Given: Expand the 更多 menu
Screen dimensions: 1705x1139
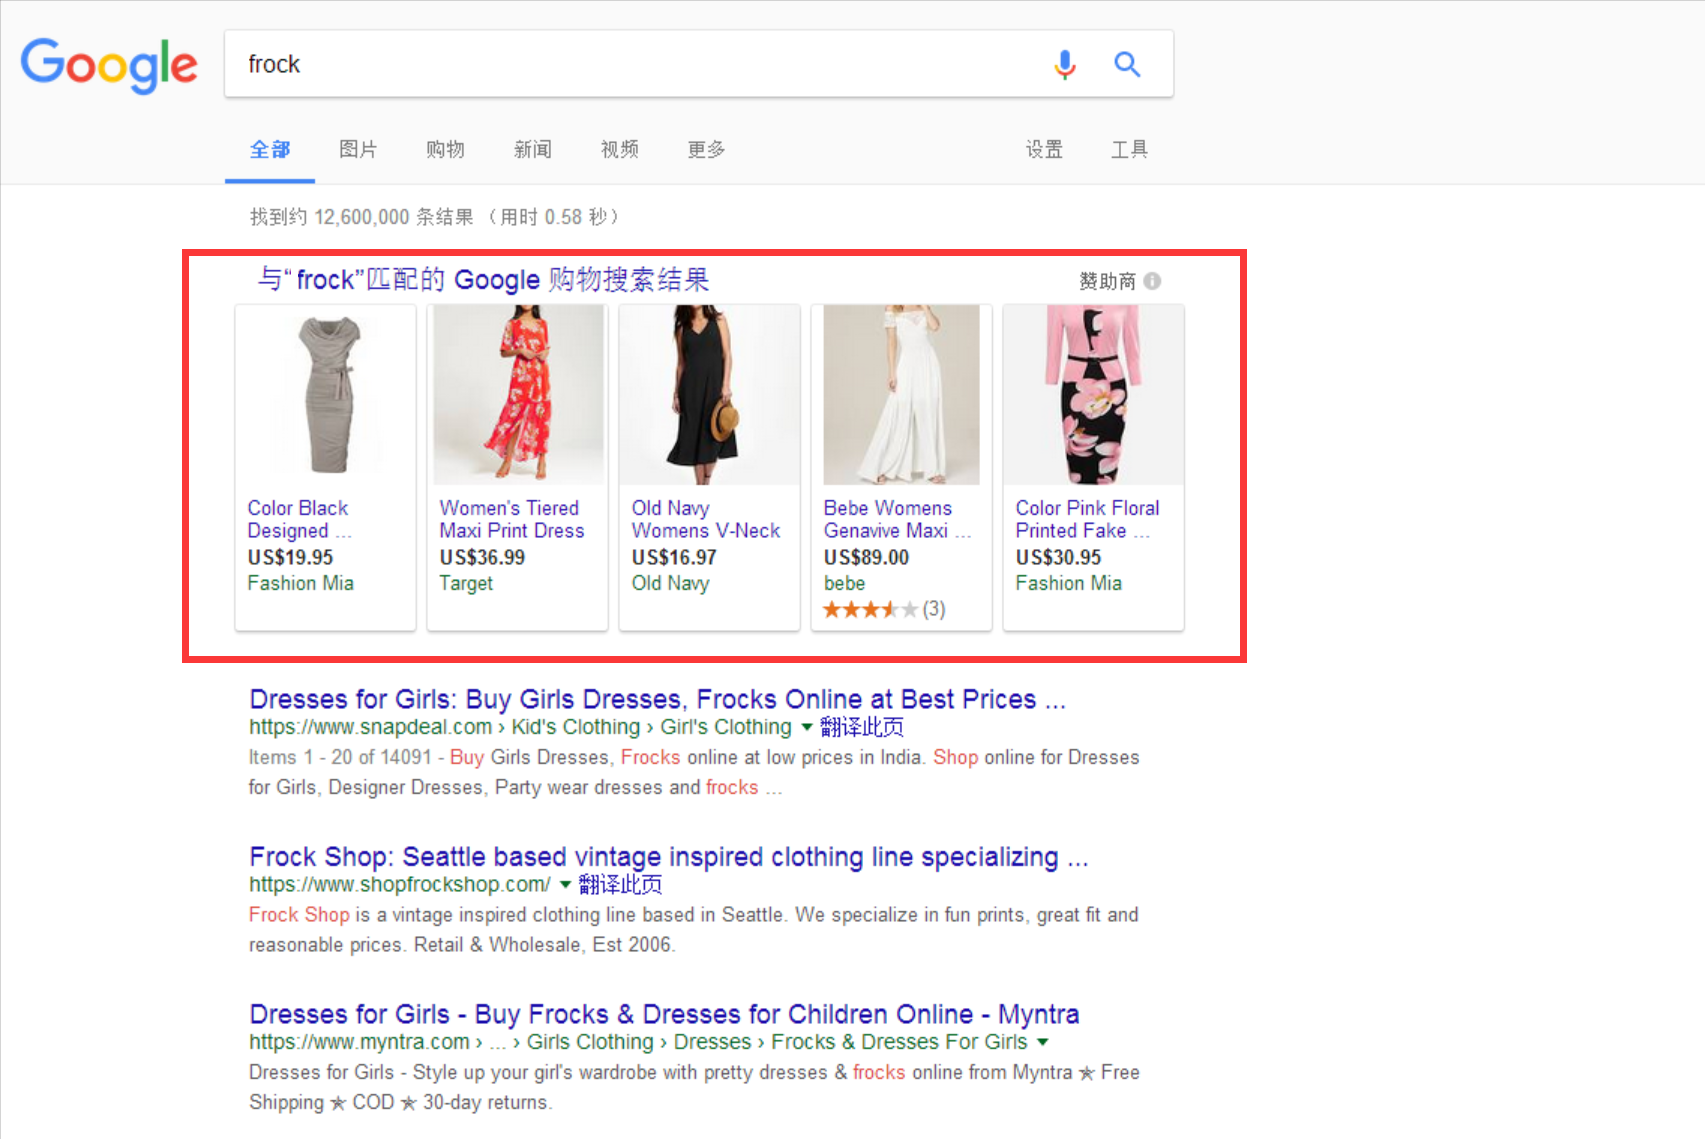Looking at the screenshot, I should tap(706, 150).
